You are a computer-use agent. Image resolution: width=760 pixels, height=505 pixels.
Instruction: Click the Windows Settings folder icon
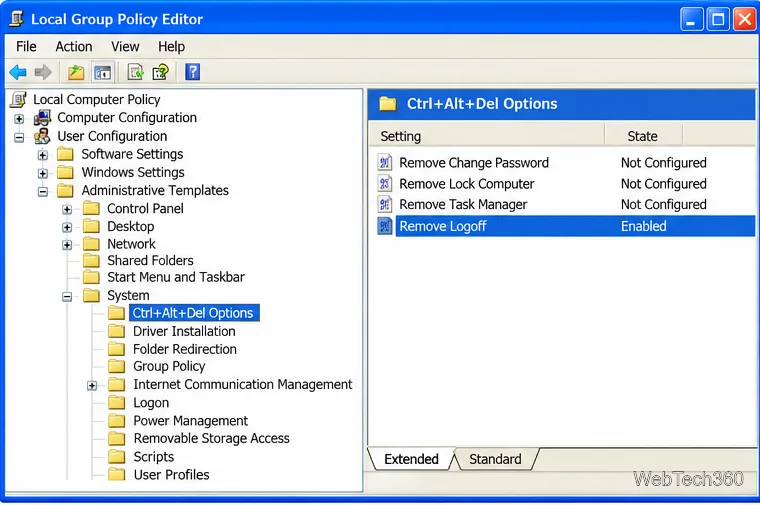click(x=65, y=172)
